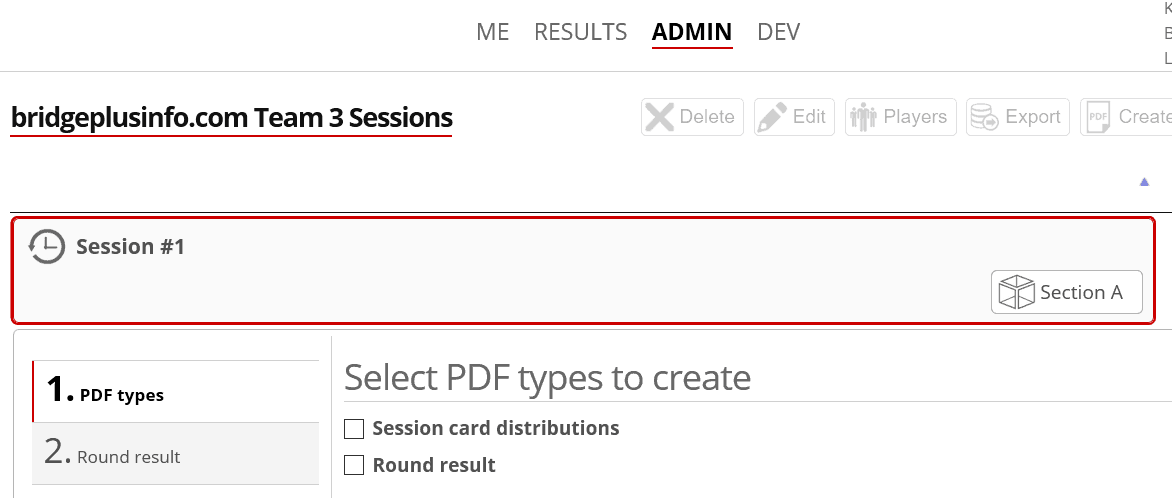
Task: Click the Export database icon
Action: click(985, 117)
